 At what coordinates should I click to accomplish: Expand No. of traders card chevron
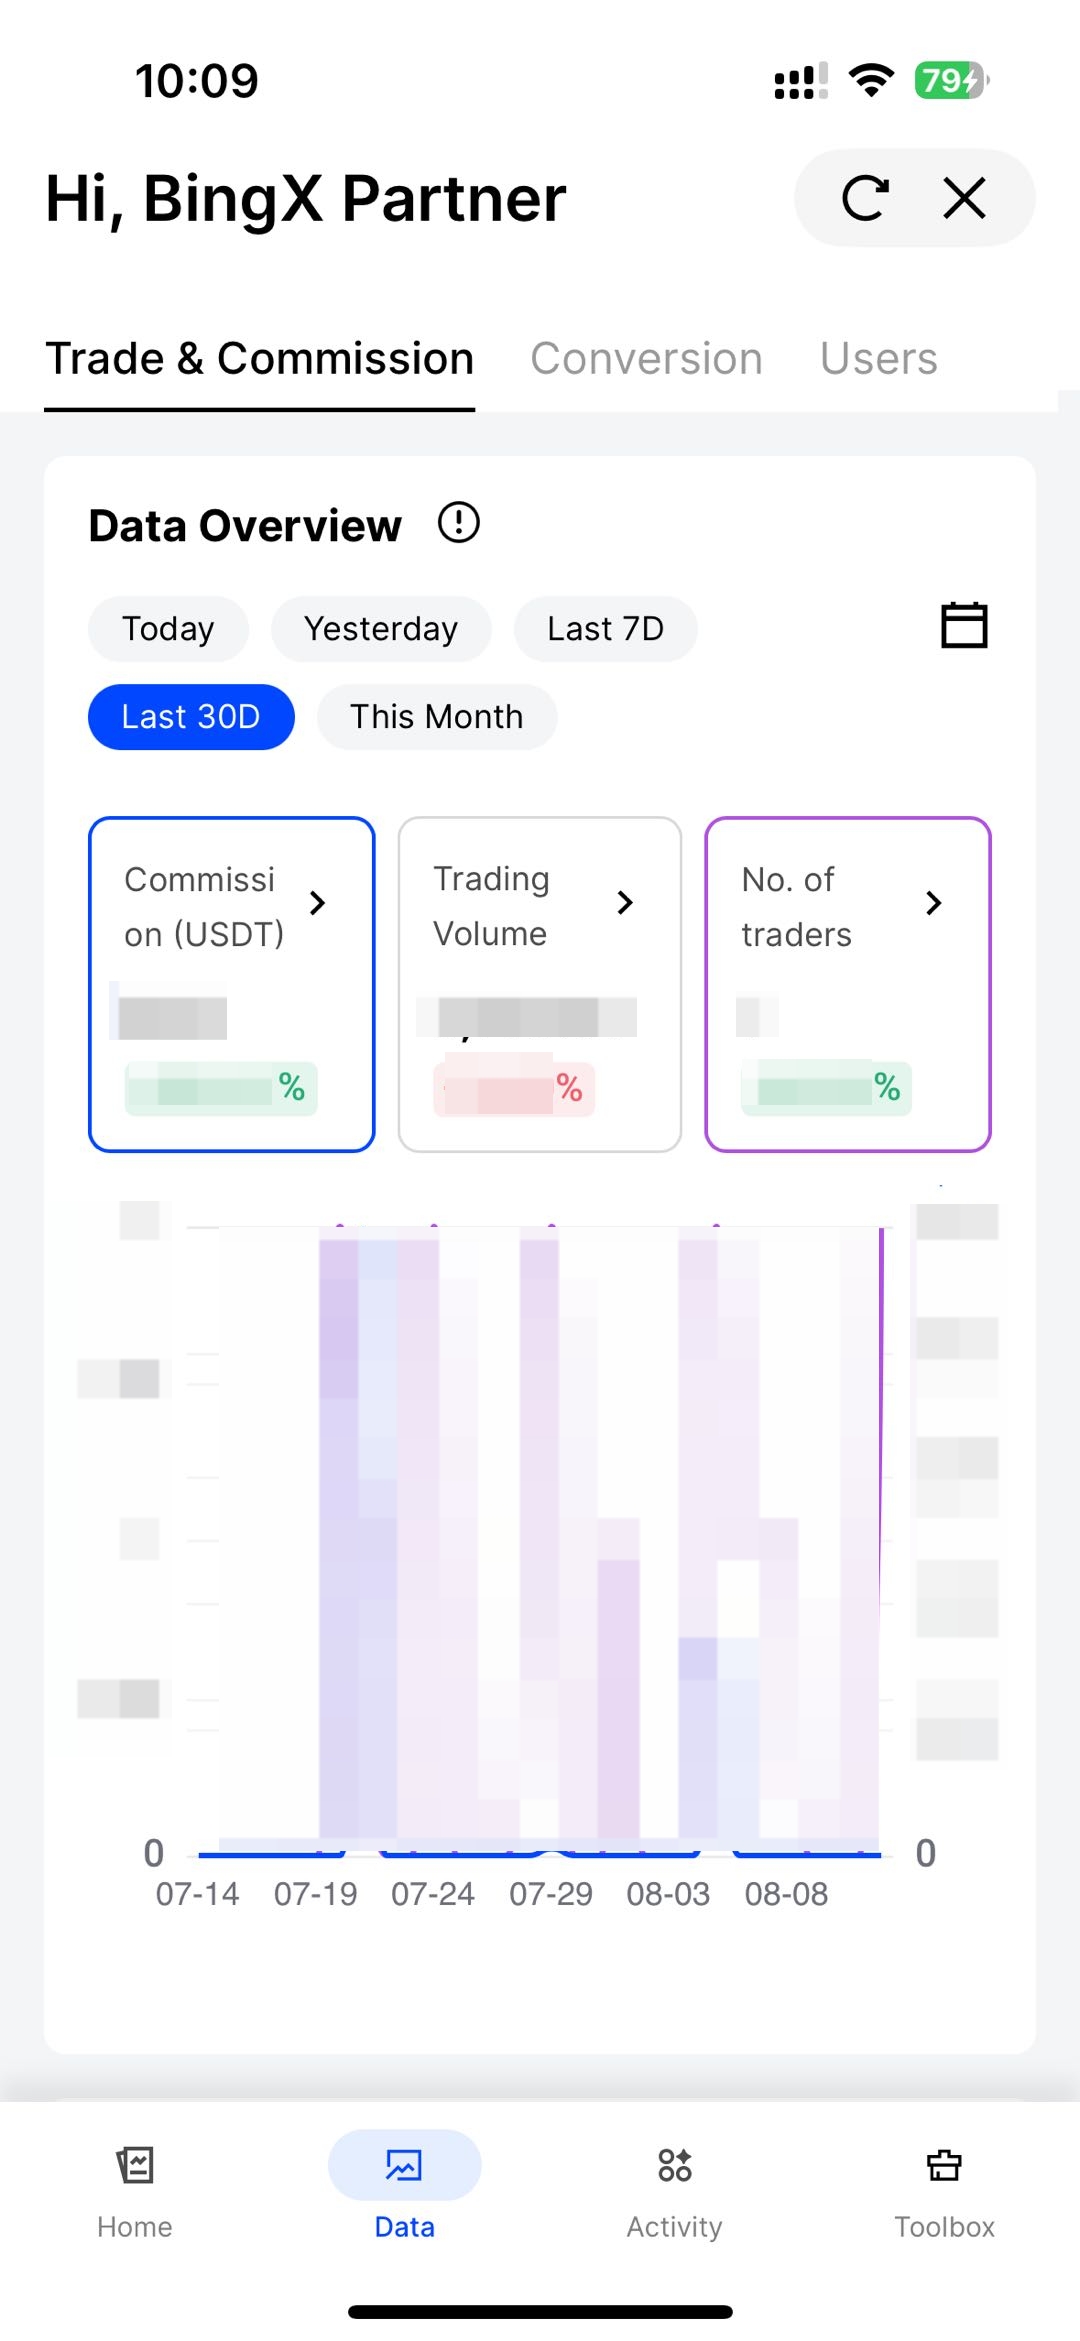coord(934,903)
